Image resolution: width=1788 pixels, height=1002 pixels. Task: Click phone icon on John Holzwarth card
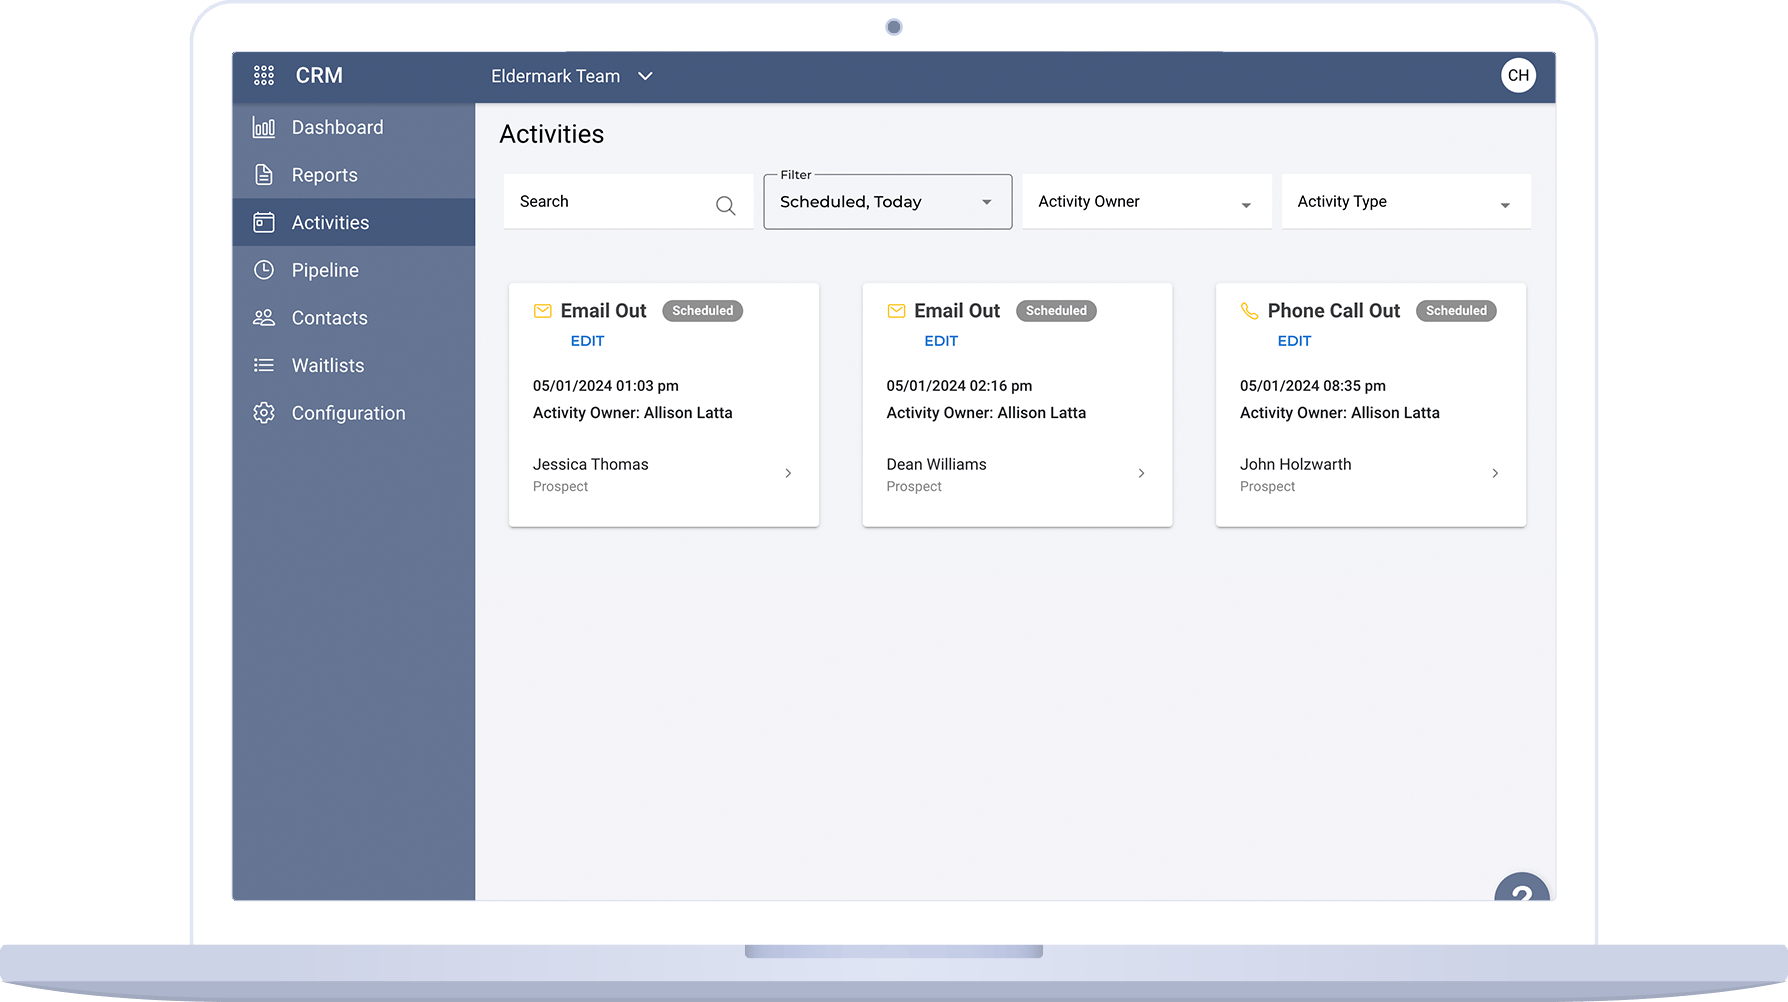(x=1249, y=311)
